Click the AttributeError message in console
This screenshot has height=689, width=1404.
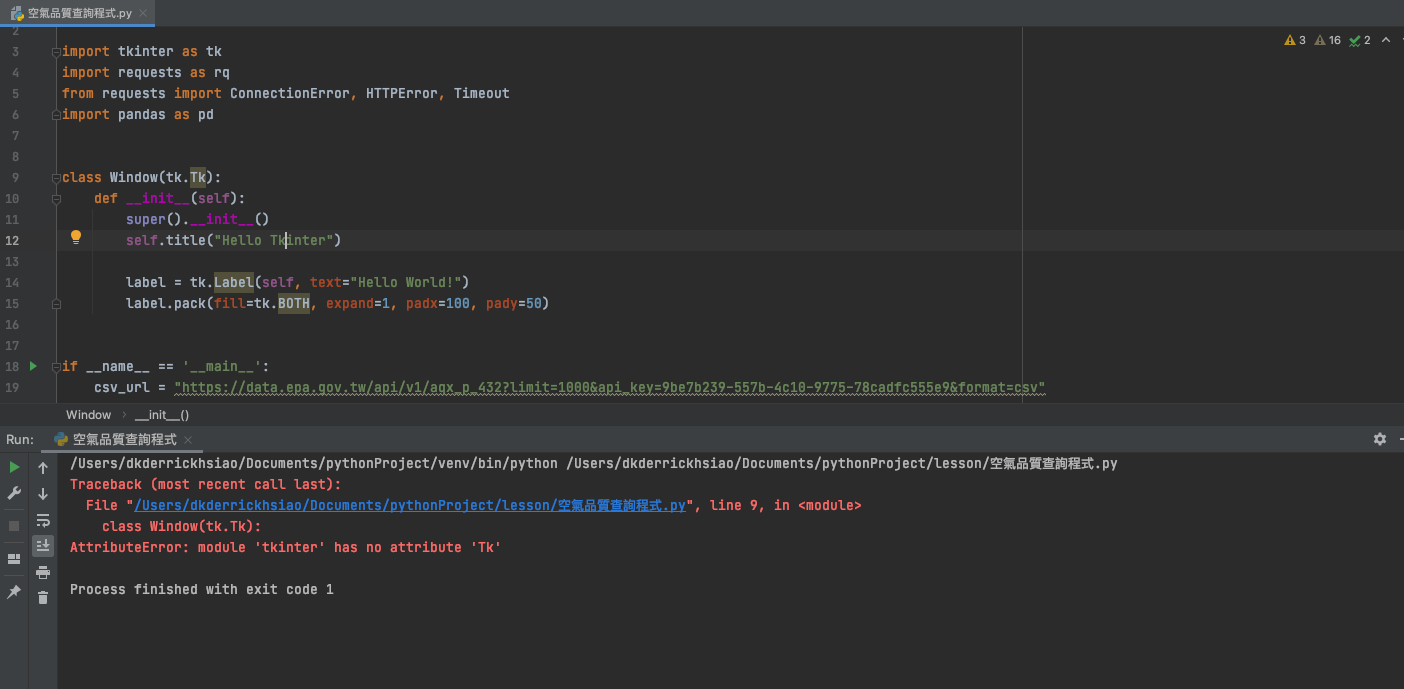(286, 547)
